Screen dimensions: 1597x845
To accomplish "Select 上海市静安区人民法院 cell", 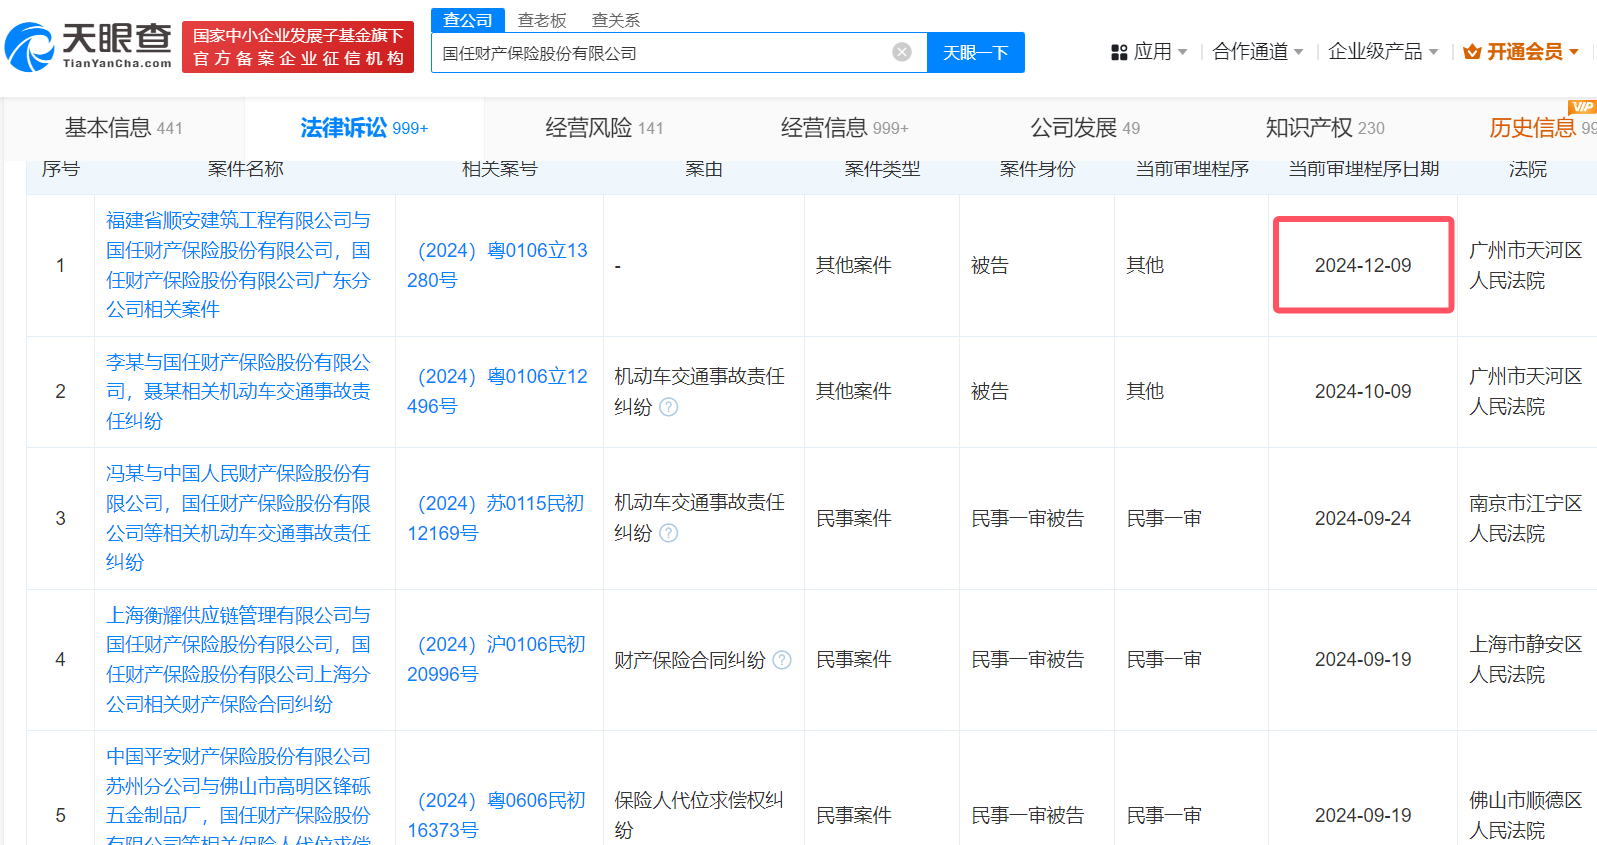I will [x=1526, y=659].
